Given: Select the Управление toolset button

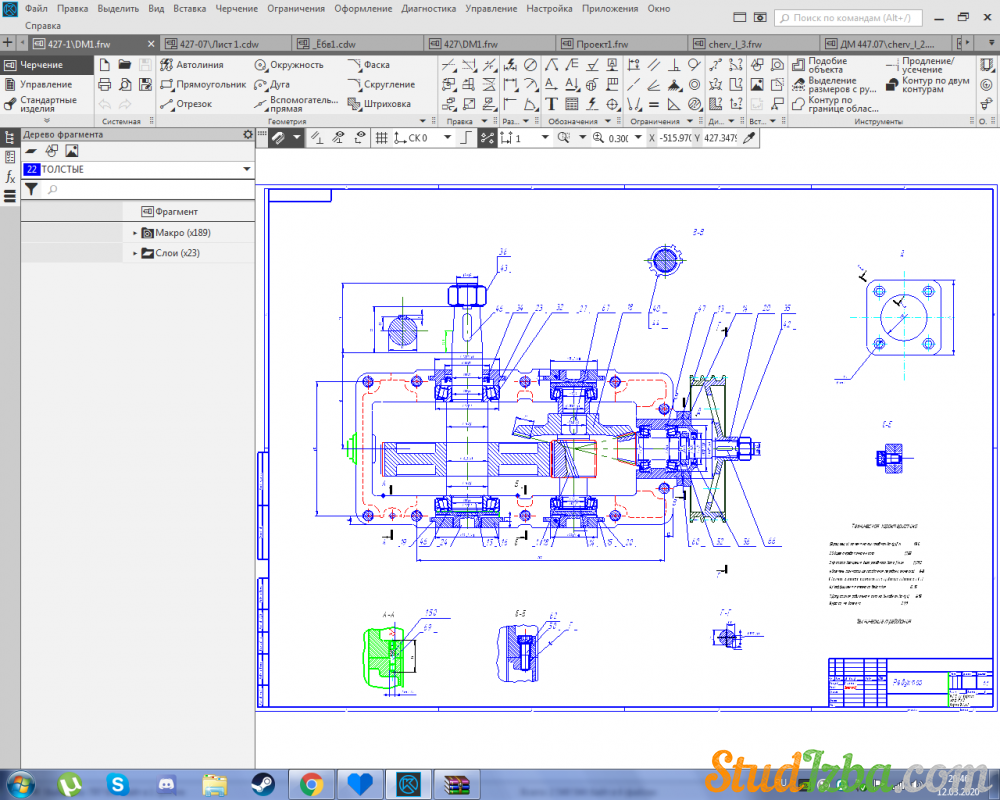Looking at the screenshot, I should [45, 85].
